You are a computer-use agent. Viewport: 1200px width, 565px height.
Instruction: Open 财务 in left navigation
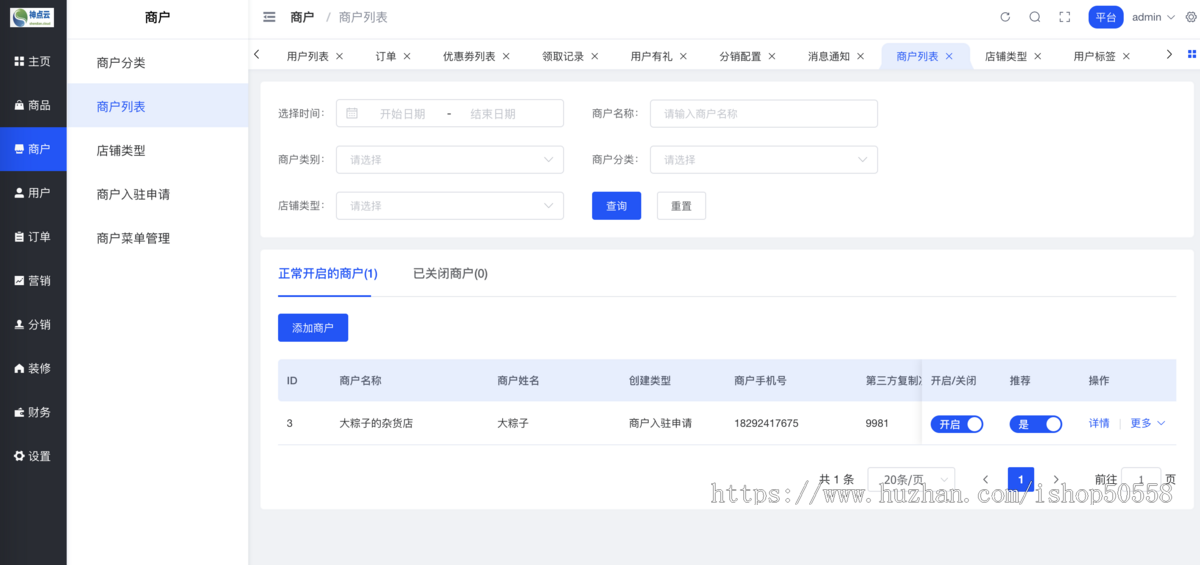[33, 412]
